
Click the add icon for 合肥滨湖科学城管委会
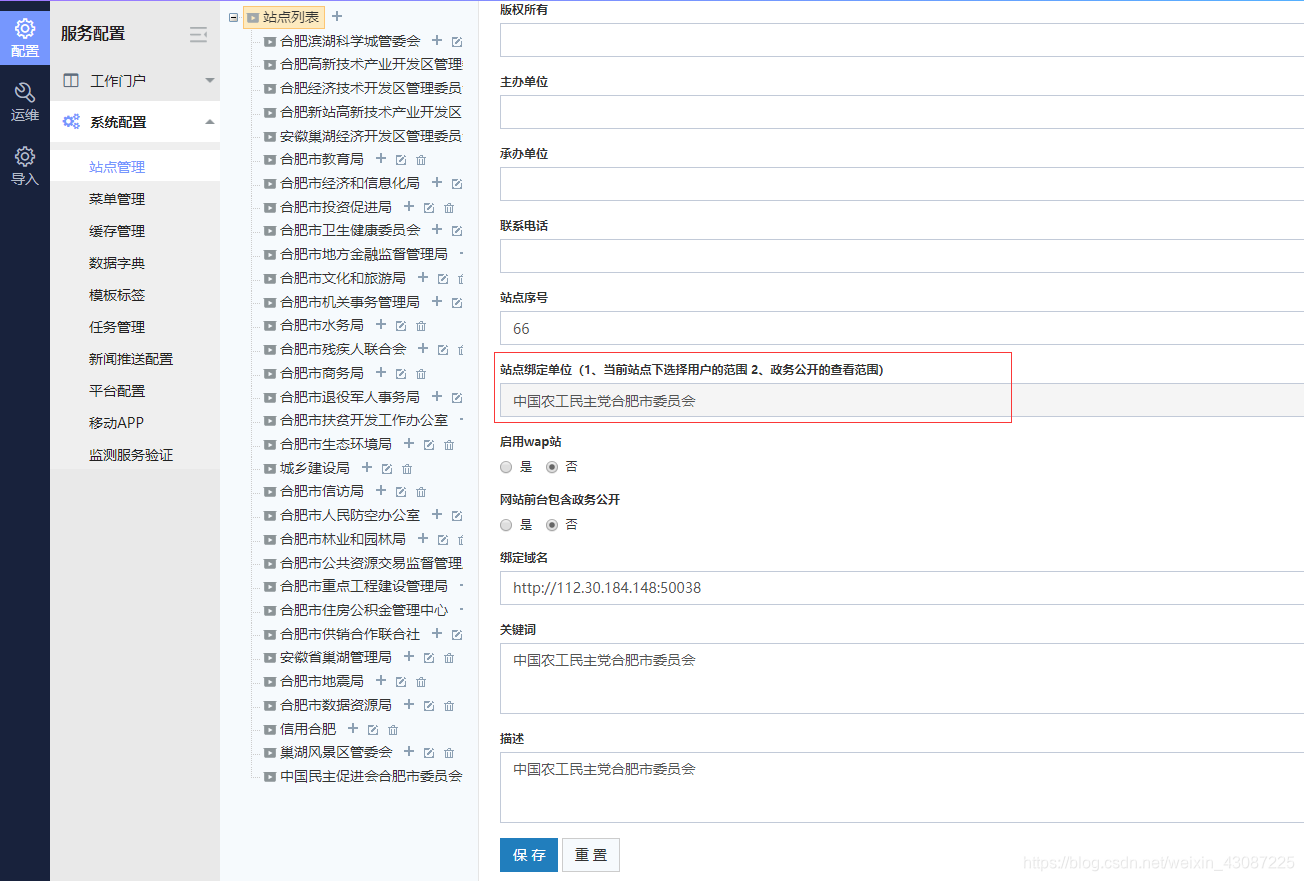[437, 41]
